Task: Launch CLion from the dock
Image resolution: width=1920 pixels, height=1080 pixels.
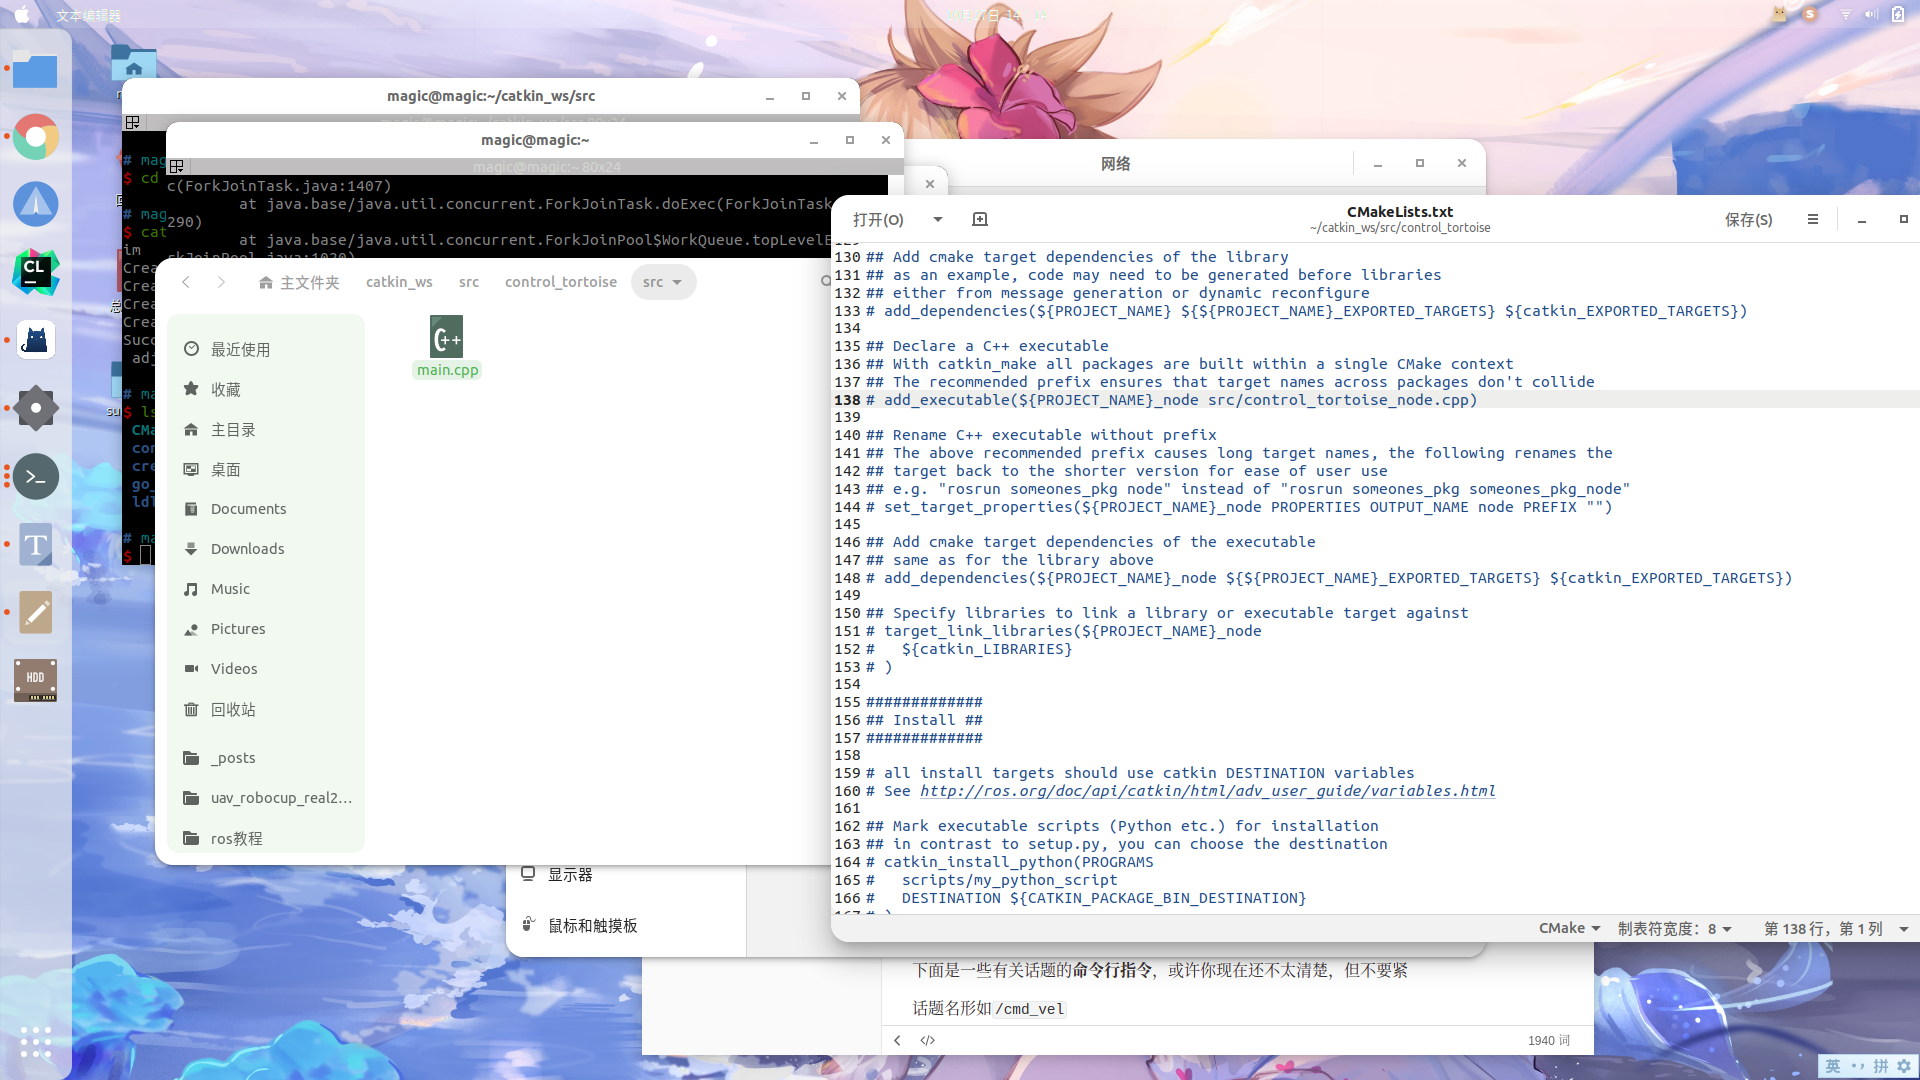Action: point(36,272)
